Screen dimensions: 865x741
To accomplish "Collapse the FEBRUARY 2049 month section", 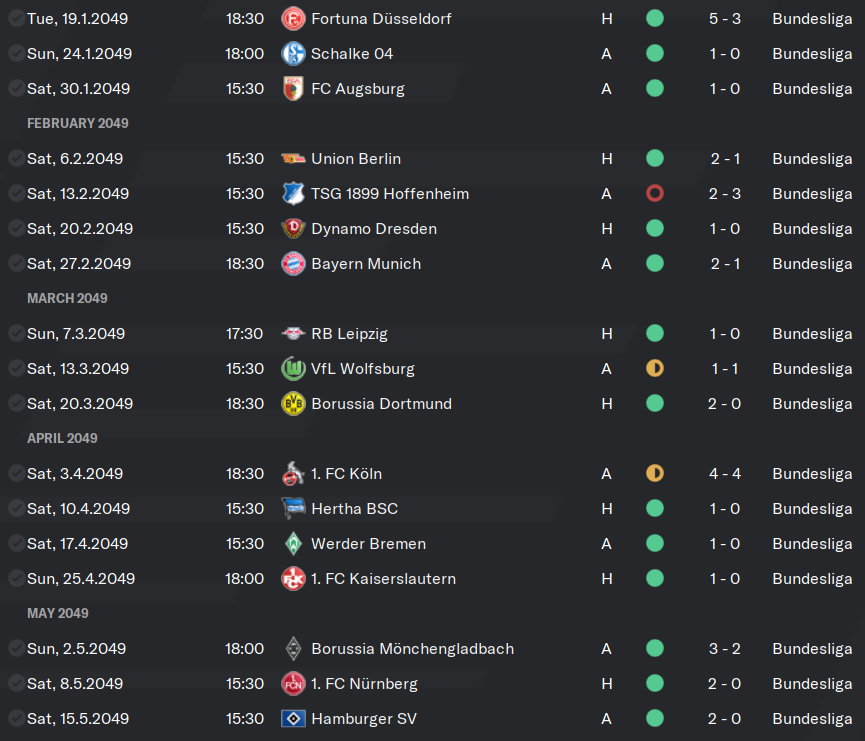I will (78, 123).
